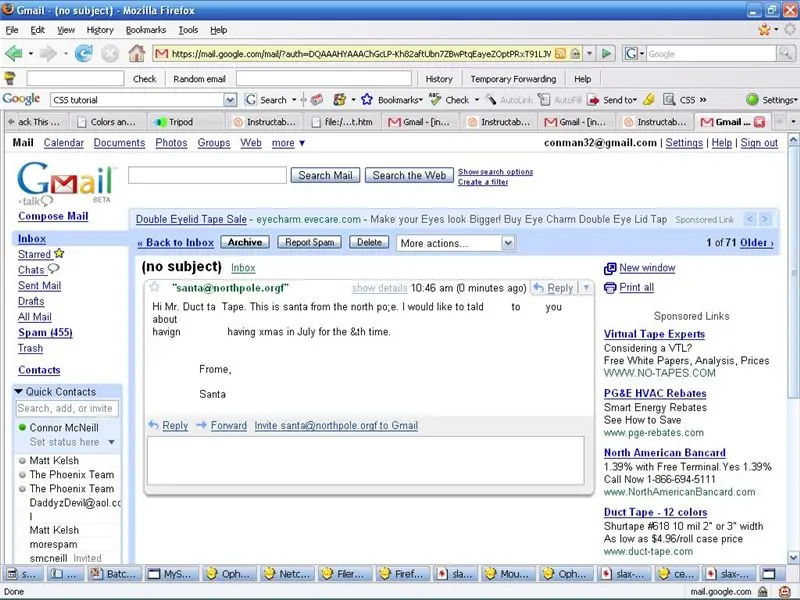
Task: Click the yellow highlighter icon on Google toolbar
Action: [649, 99]
